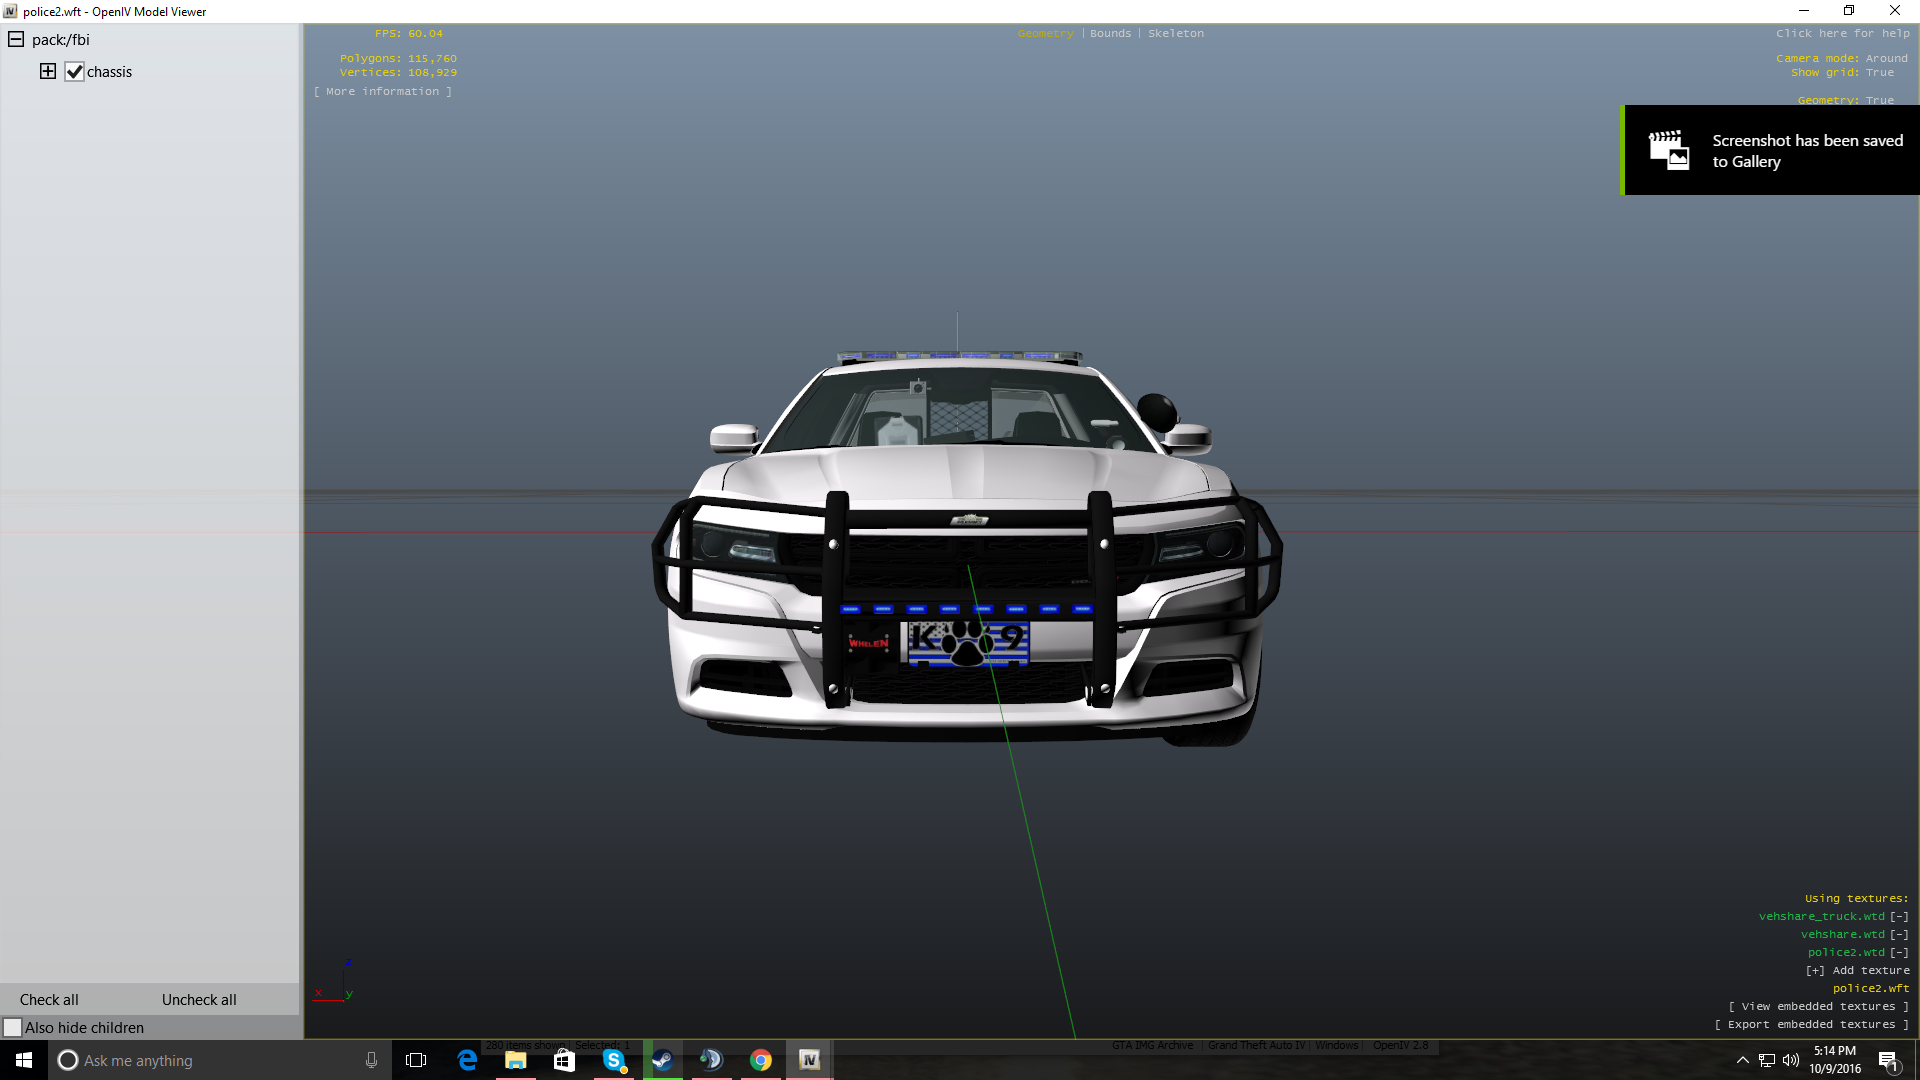Expand the chassis tree node
The image size is (1920, 1080).
pos(47,71)
